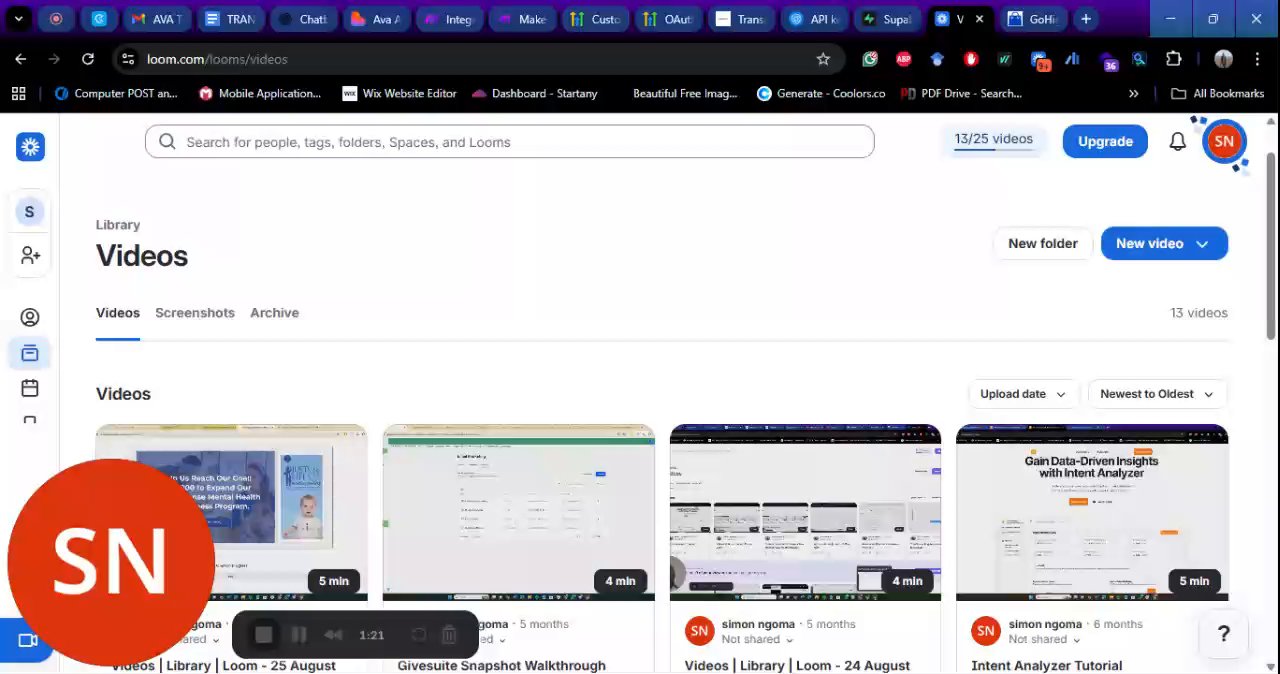Open the PDF Drive bookmark
The image size is (1280, 674).
[x=961, y=93]
